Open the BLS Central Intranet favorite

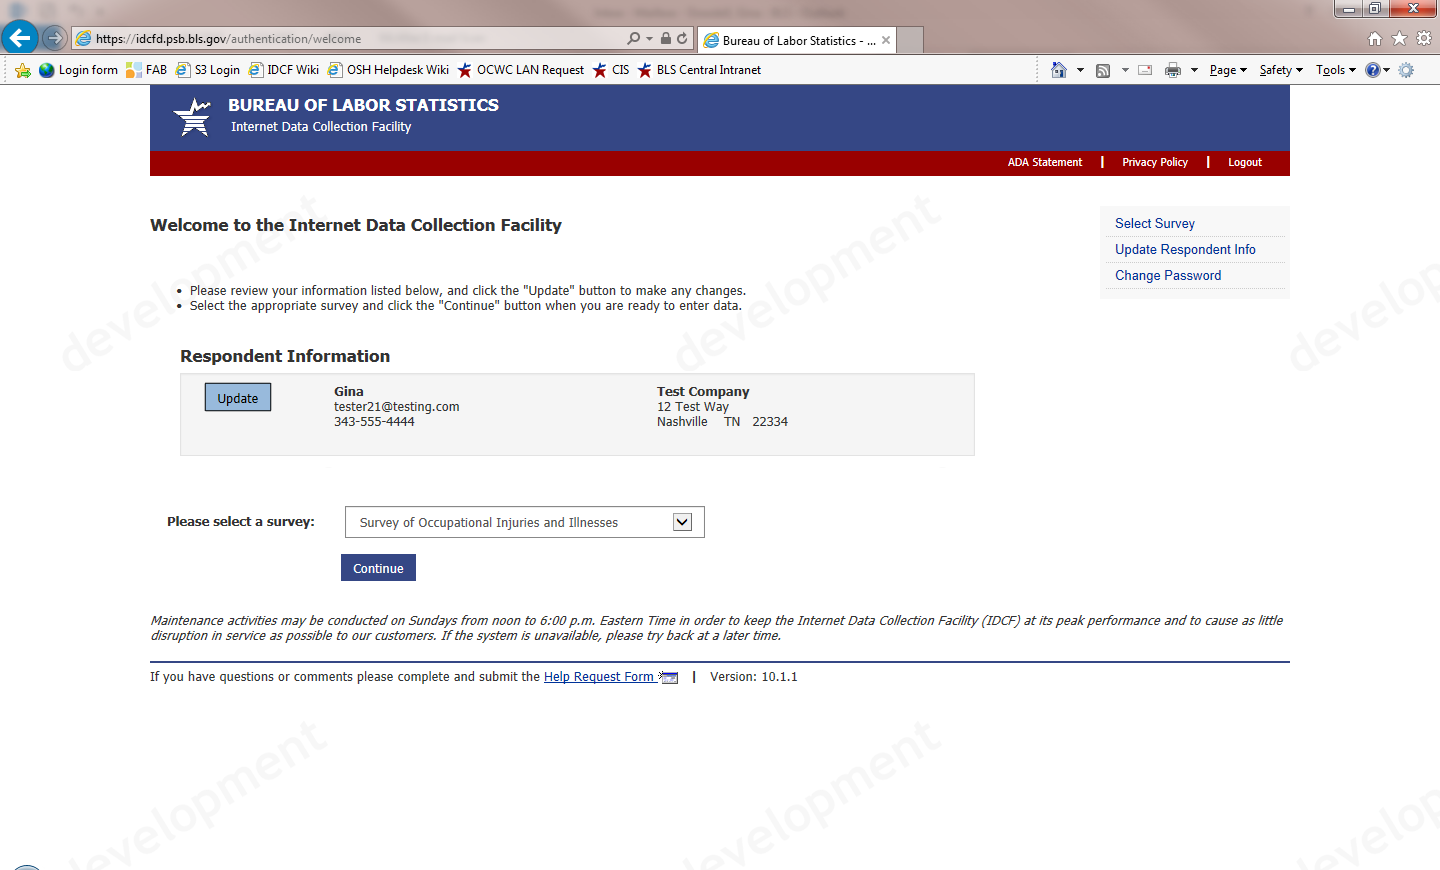(x=699, y=70)
